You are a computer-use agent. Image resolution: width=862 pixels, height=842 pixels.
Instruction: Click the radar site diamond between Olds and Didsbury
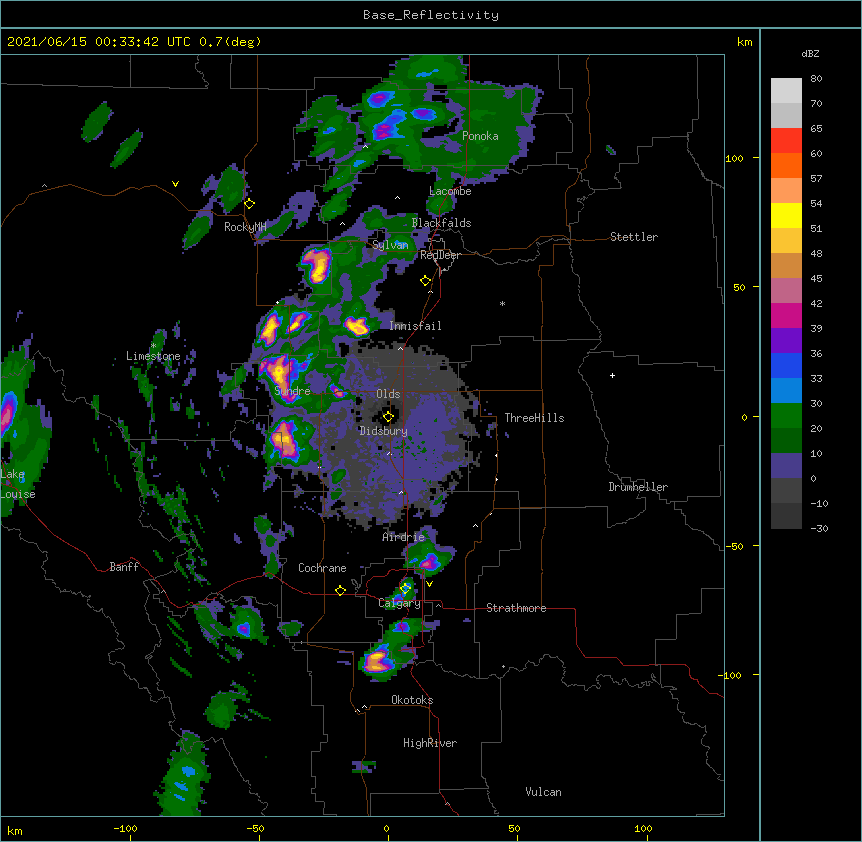tap(388, 416)
